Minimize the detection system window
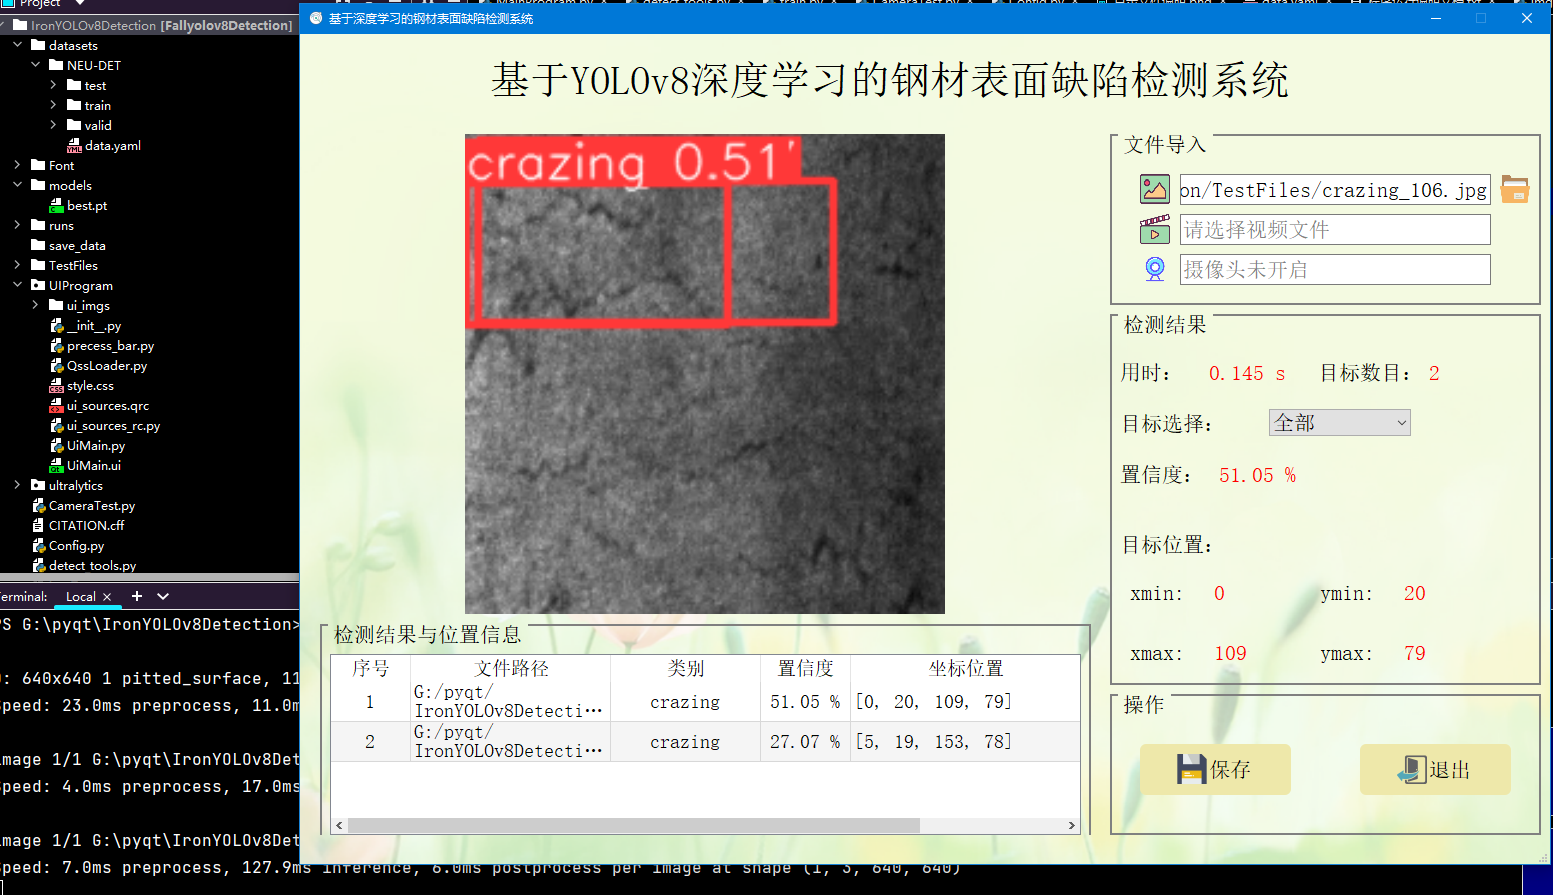Image resolution: width=1553 pixels, height=895 pixels. [x=1436, y=18]
